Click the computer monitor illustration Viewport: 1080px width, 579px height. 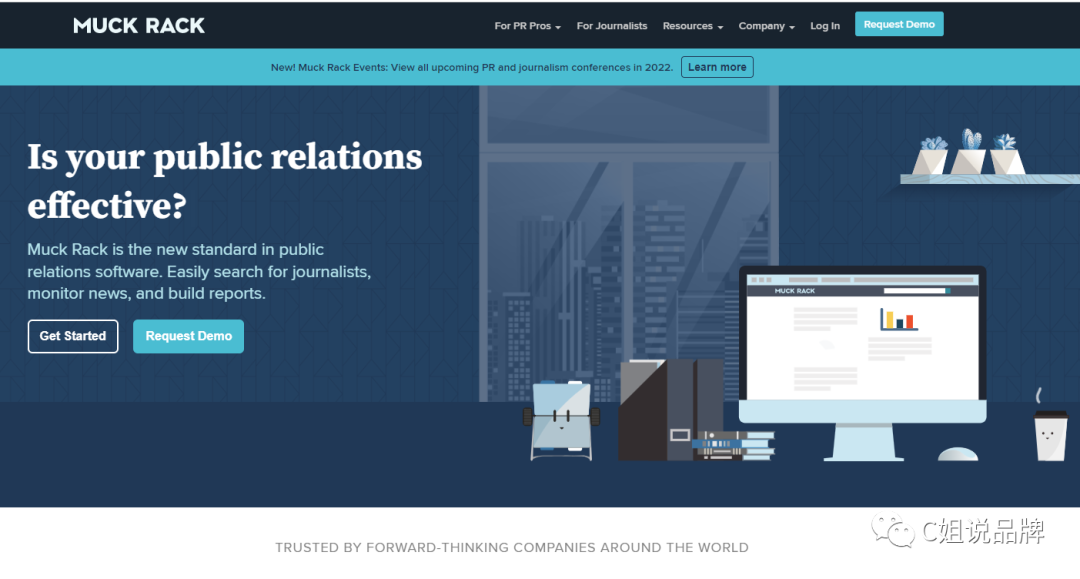tap(862, 363)
